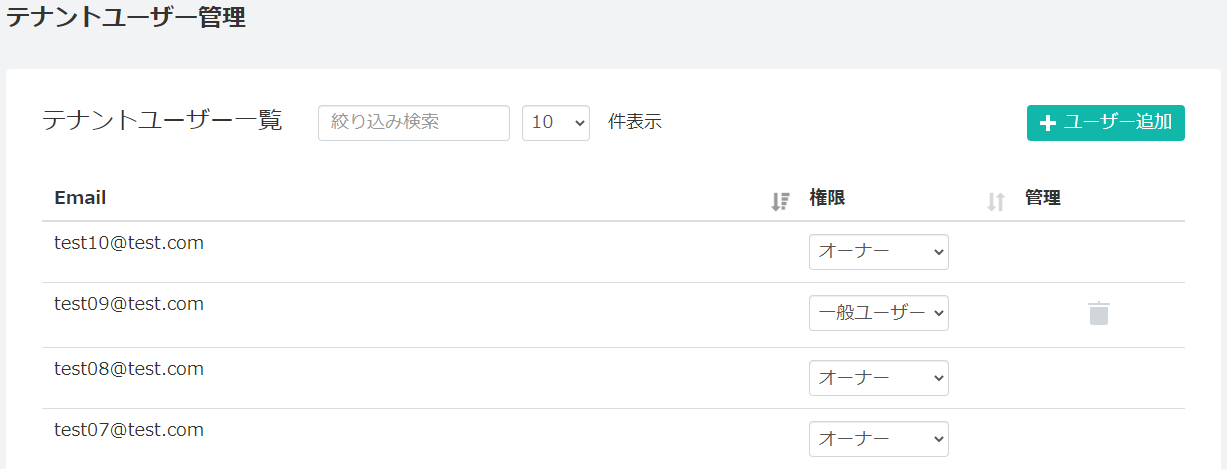The height and width of the screenshot is (469, 1227).
Task: Click the ユーザー追加 button
Action: (1106, 123)
